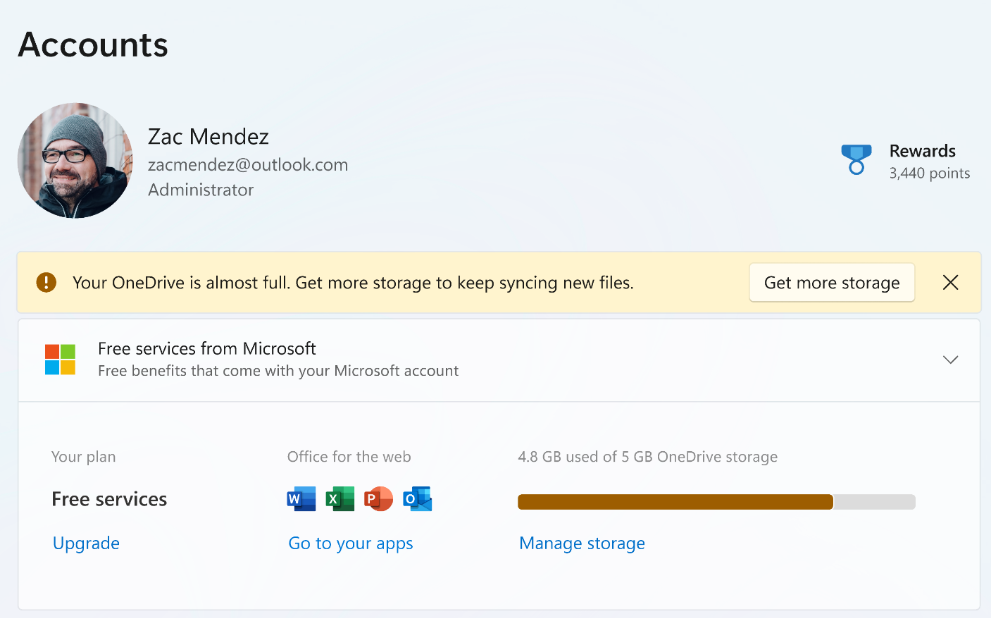The height and width of the screenshot is (618, 991).
Task: Open the PowerPoint web app icon
Action: (x=379, y=498)
